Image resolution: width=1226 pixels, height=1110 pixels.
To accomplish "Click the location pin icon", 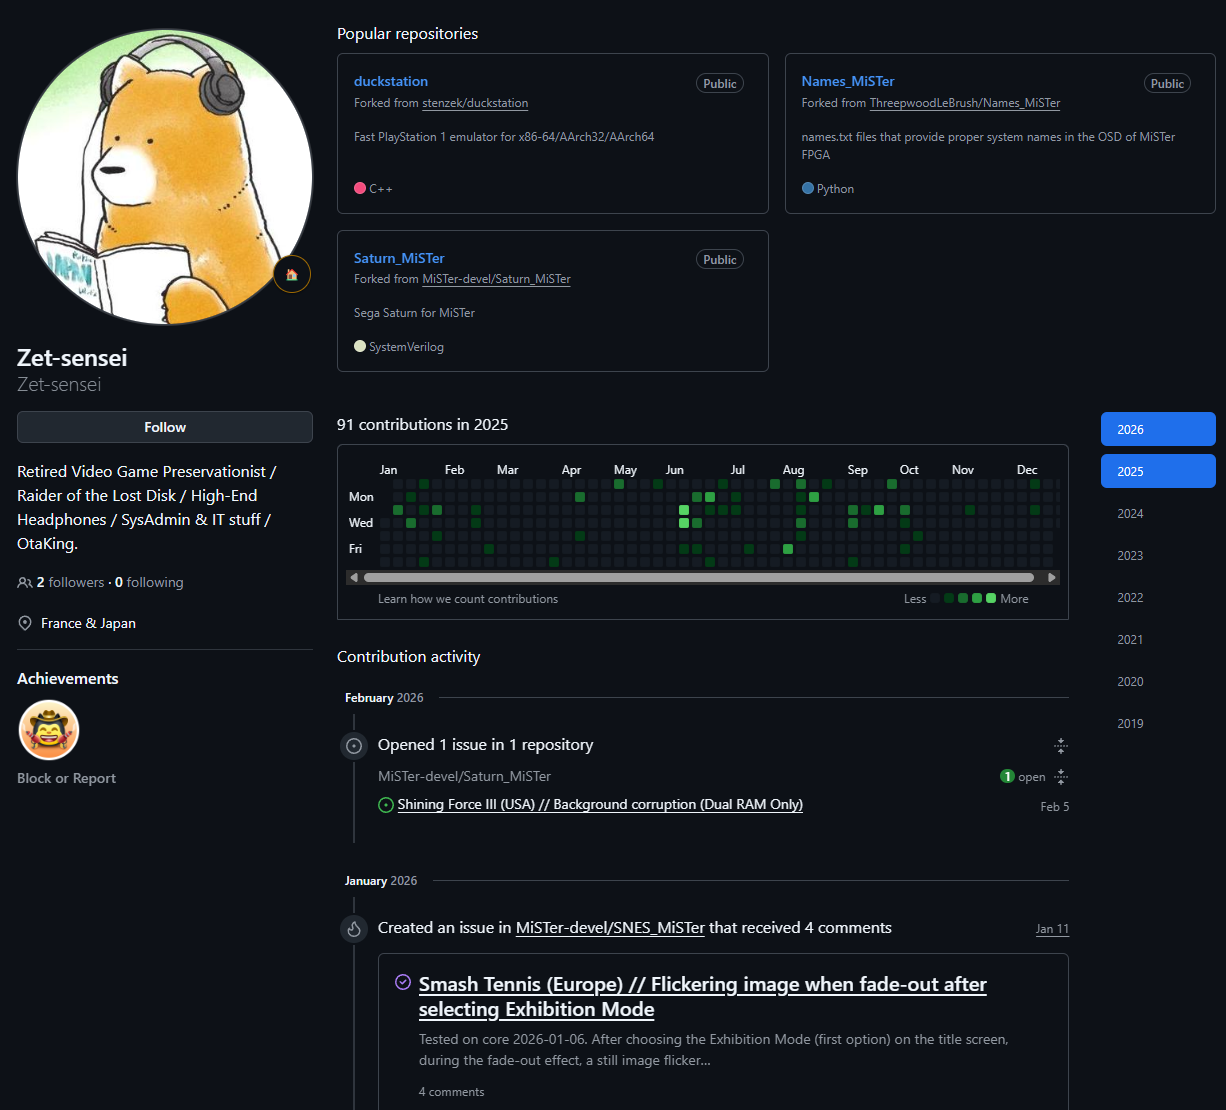I will (x=25, y=623).
